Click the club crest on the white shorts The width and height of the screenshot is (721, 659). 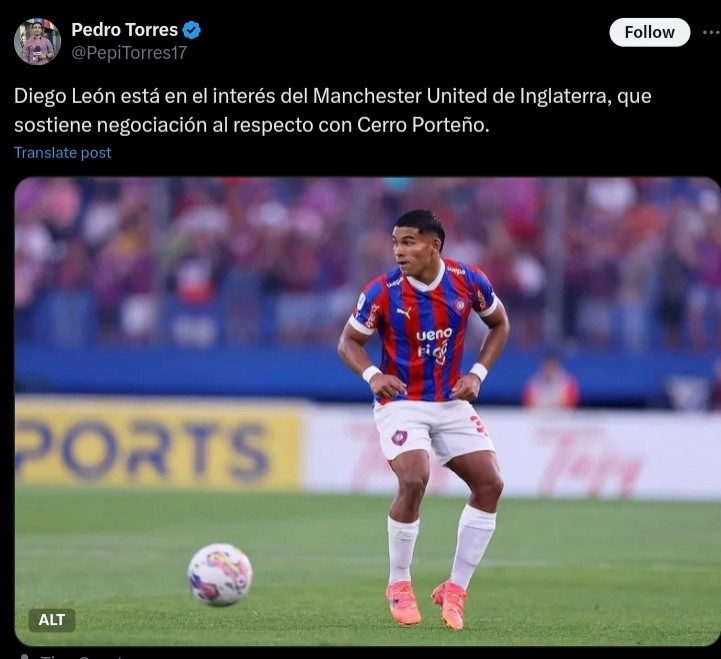click(399, 437)
